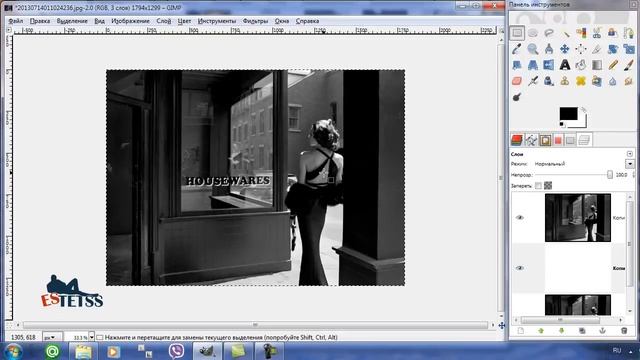Select the Perspective Clone tool
Viewport: 640px width, 360px height.
597,81
